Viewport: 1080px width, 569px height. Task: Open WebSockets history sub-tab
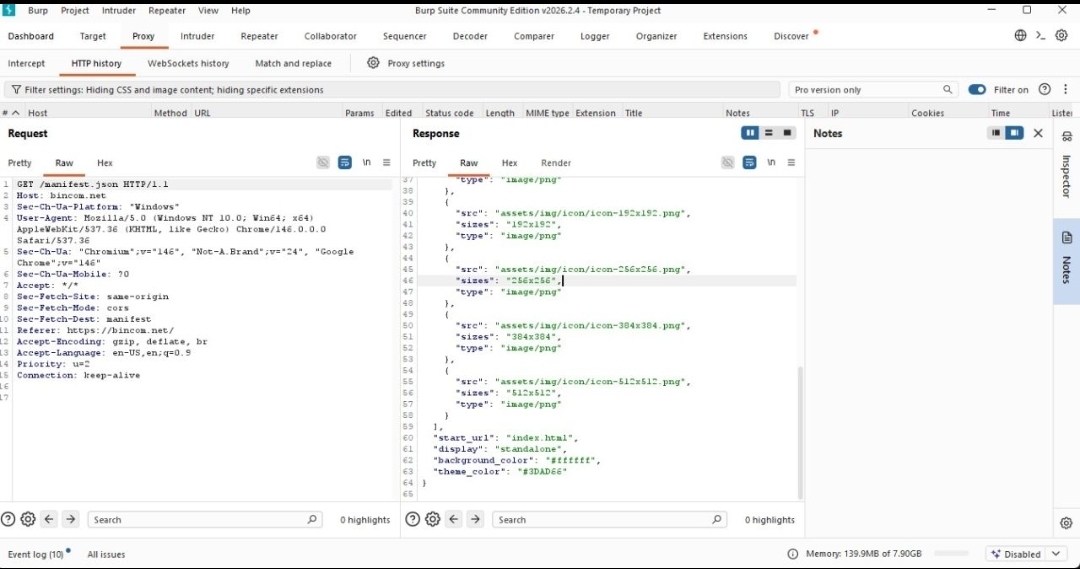click(188, 63)
